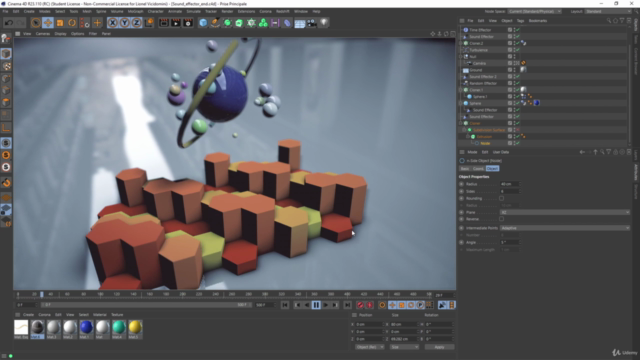Viewport: 640px width, 360px height.
Task: Toggle Subdivision Surface red enable mark
Action: click(x=518, y=130)
